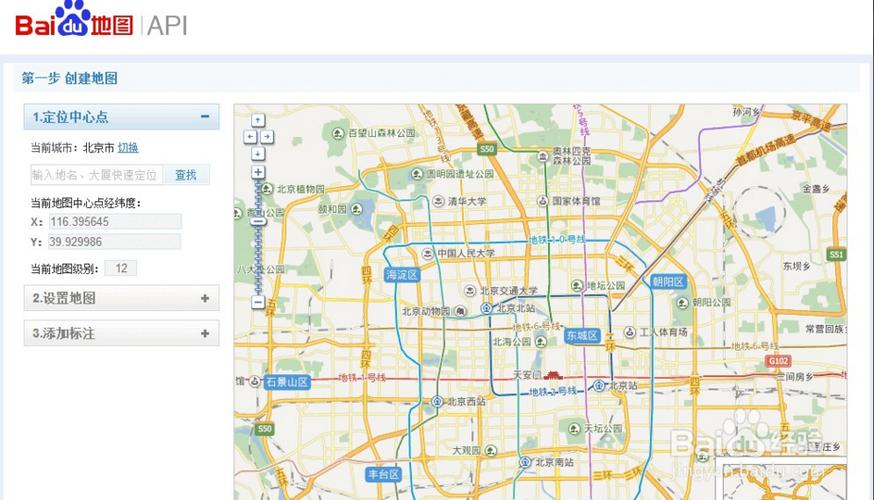
Task: Click the 丰台区 district label
Action: (383, 474)
